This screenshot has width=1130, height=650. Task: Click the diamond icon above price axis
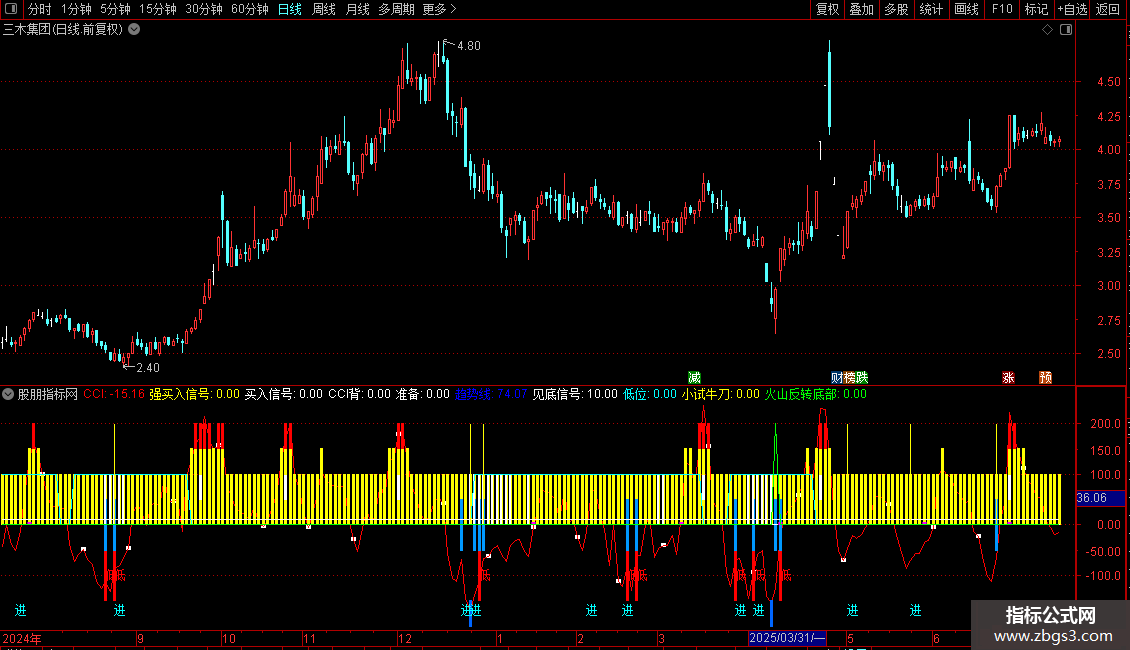click(x=1048, y=30)
